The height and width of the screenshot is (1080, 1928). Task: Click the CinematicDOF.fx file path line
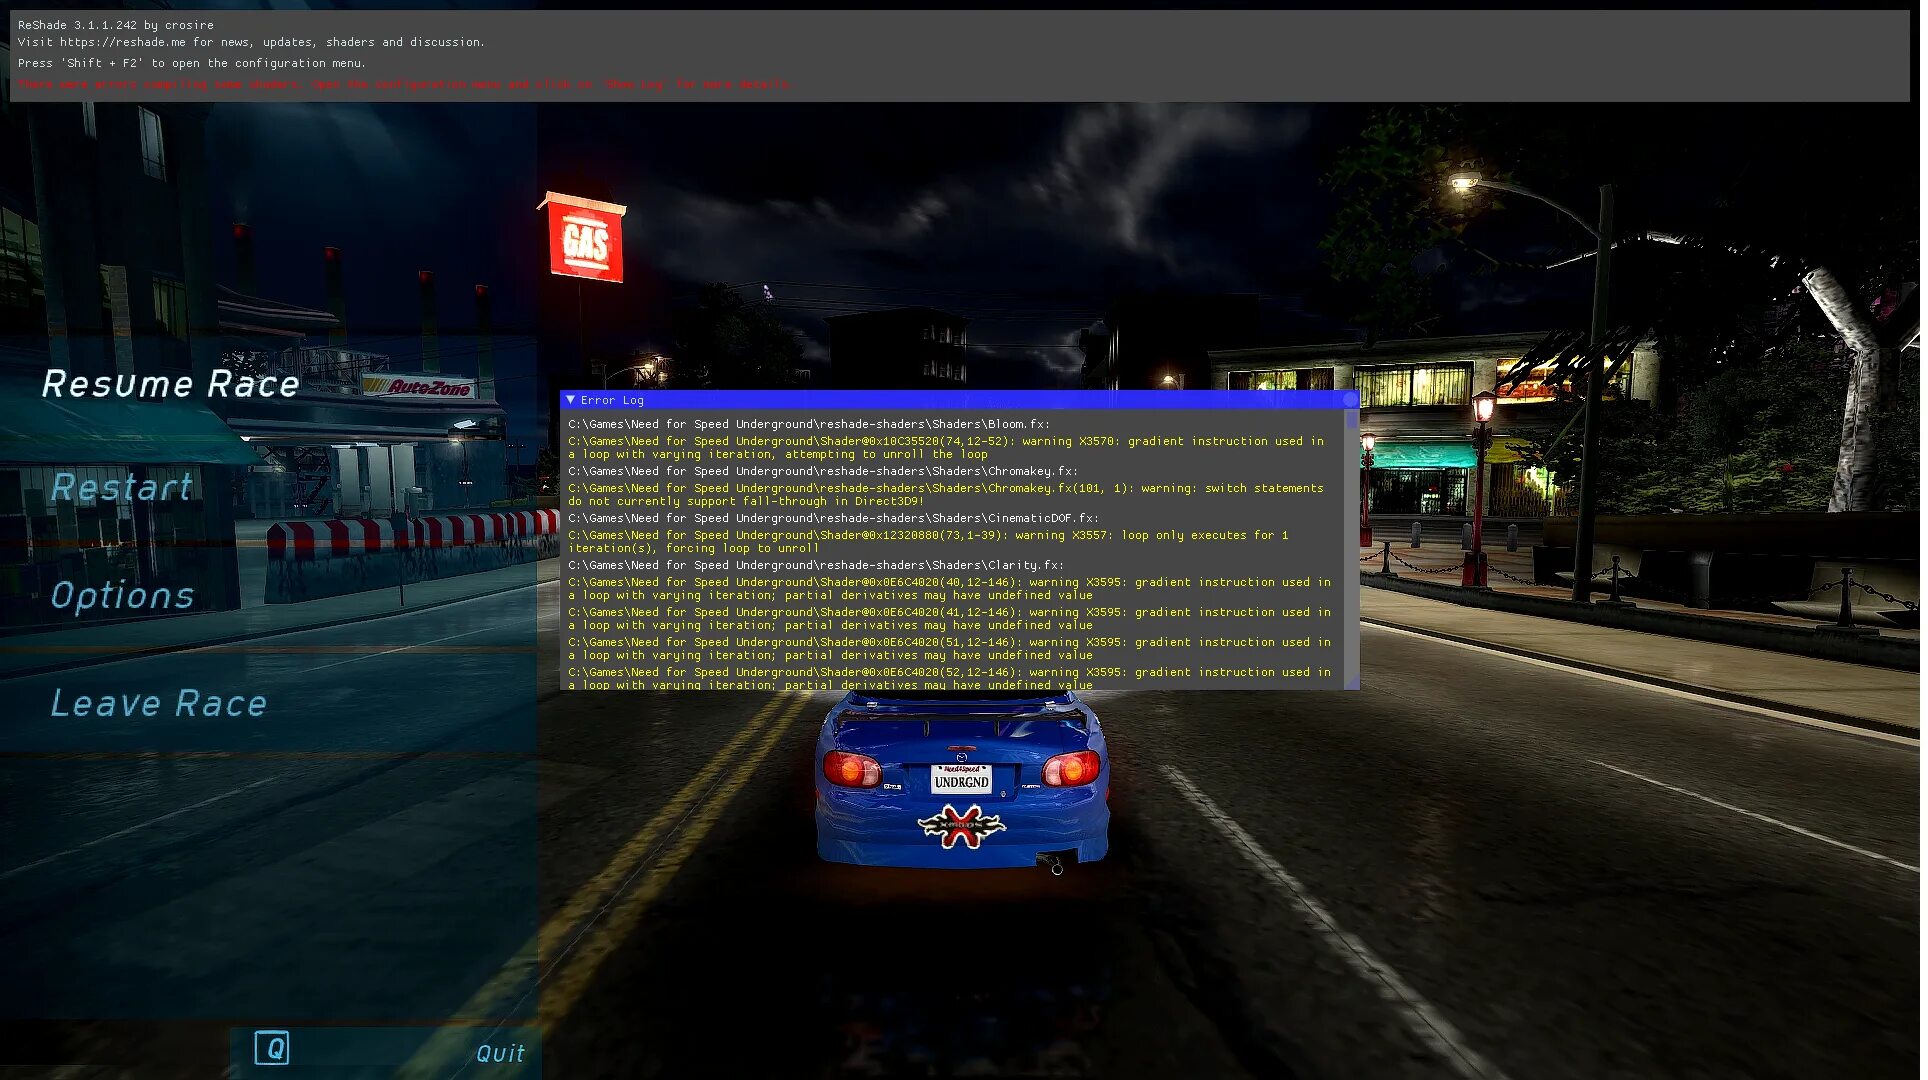point(833,518)
